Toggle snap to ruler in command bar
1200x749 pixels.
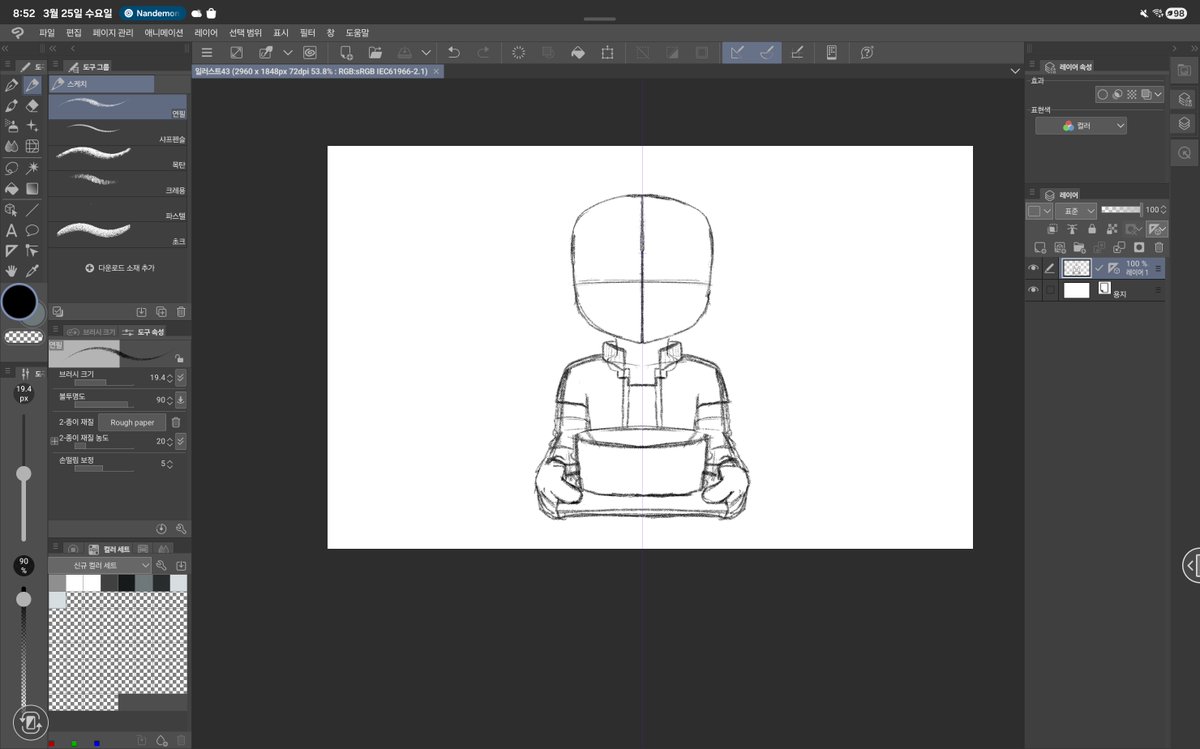click(x=738, y=52)
